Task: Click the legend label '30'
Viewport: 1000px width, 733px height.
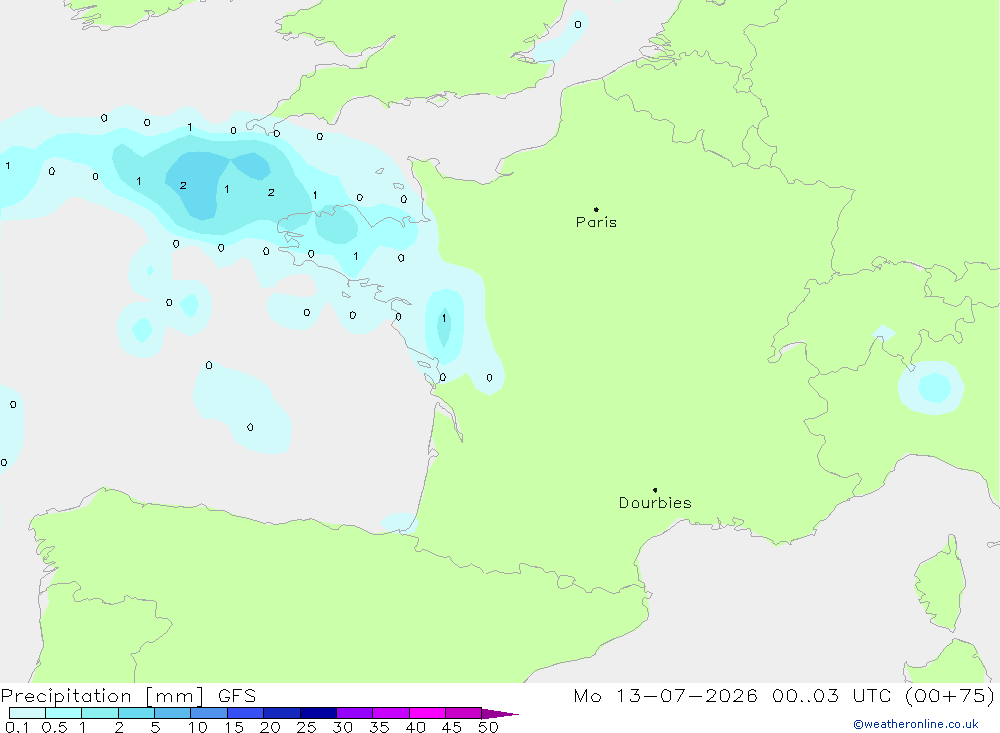Action: (x=342, y=727)
